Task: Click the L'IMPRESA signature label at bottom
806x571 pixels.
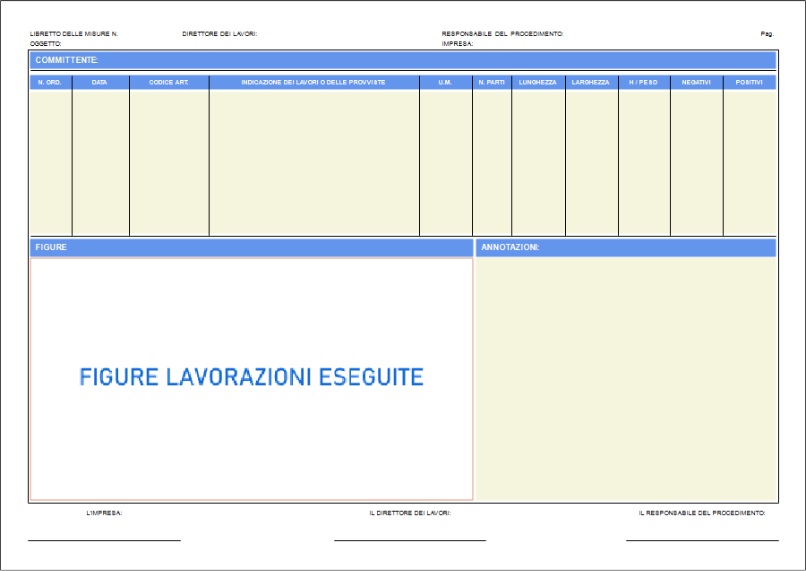Action: tap(104, 513)
